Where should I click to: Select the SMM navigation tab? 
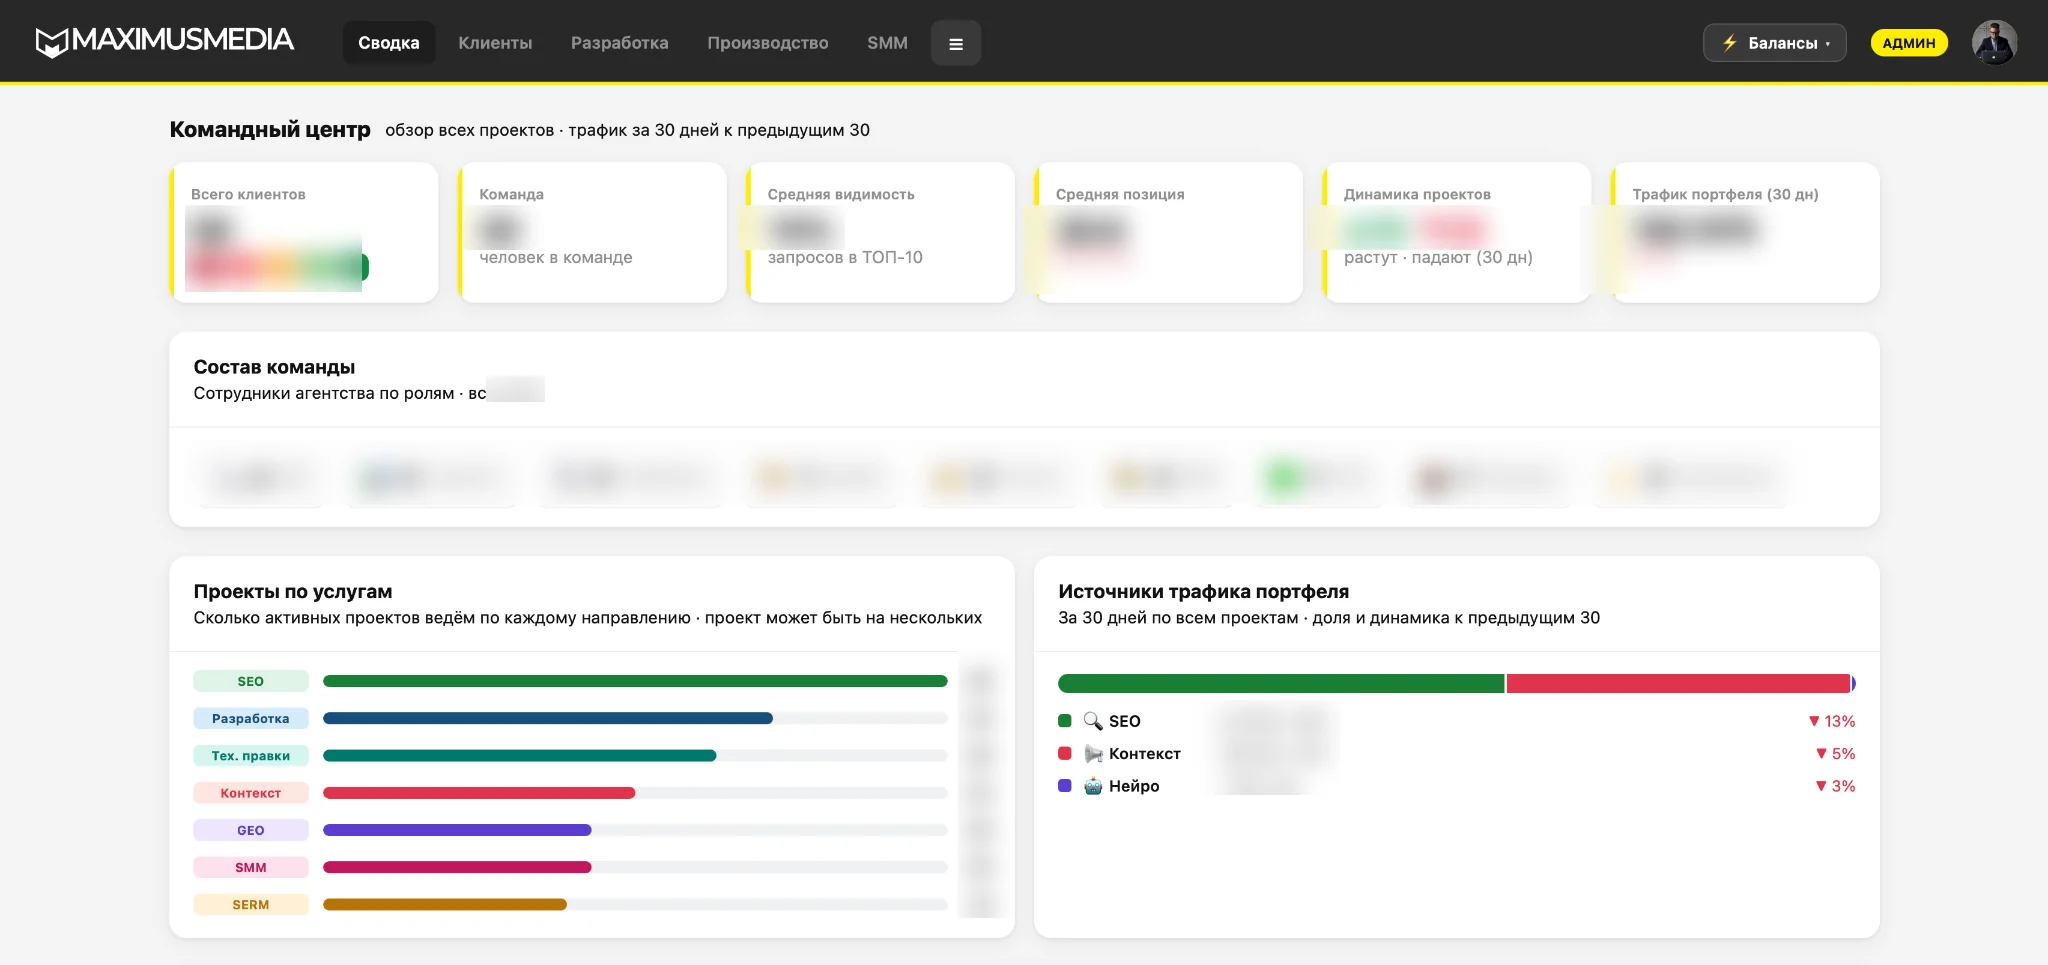click(887, 43)
